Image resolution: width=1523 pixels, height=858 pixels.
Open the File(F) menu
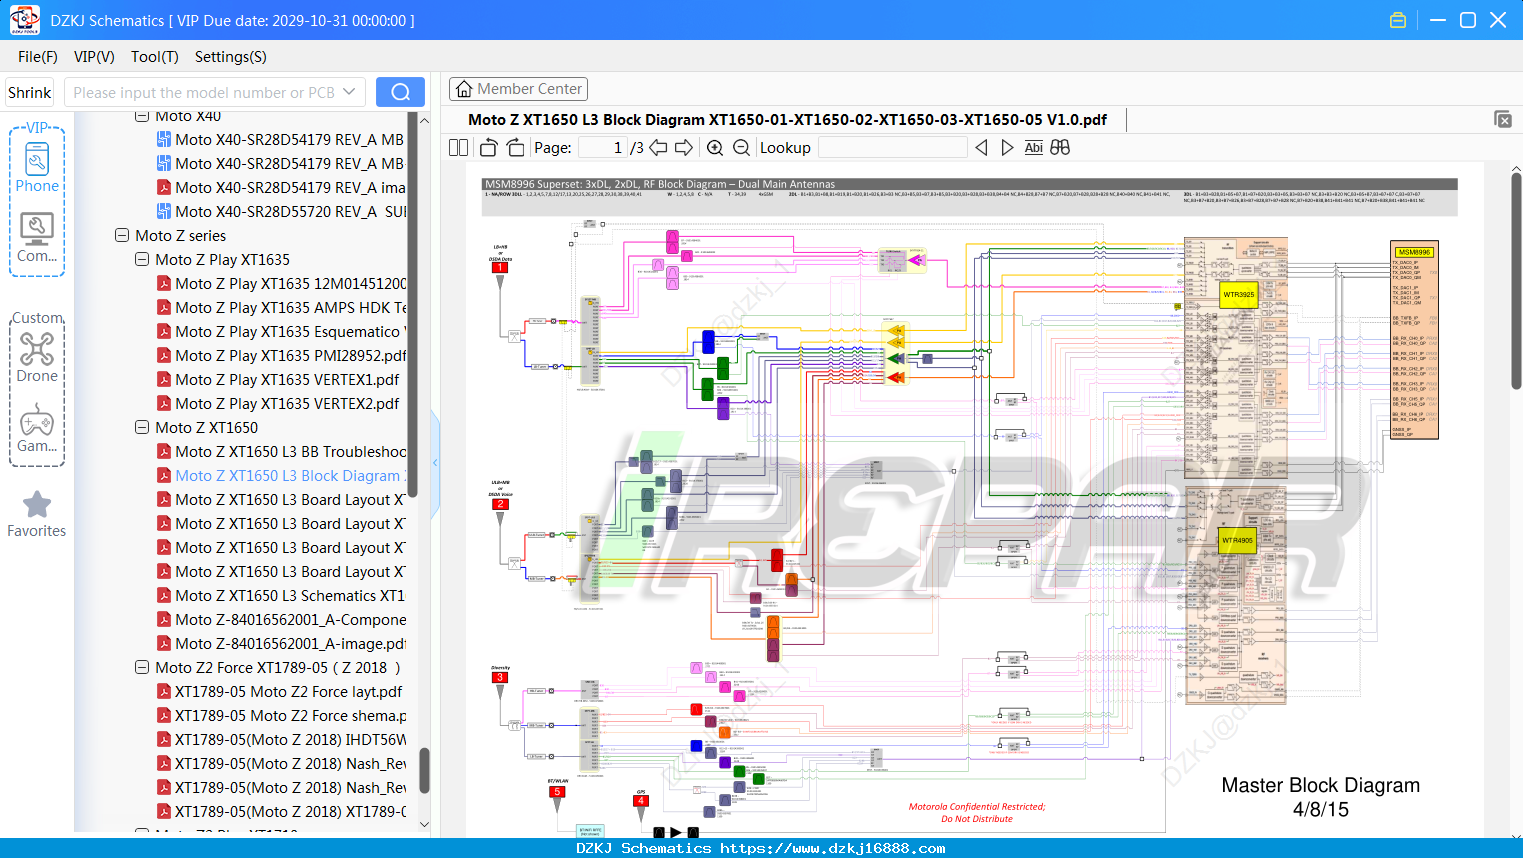pos(38,57)
